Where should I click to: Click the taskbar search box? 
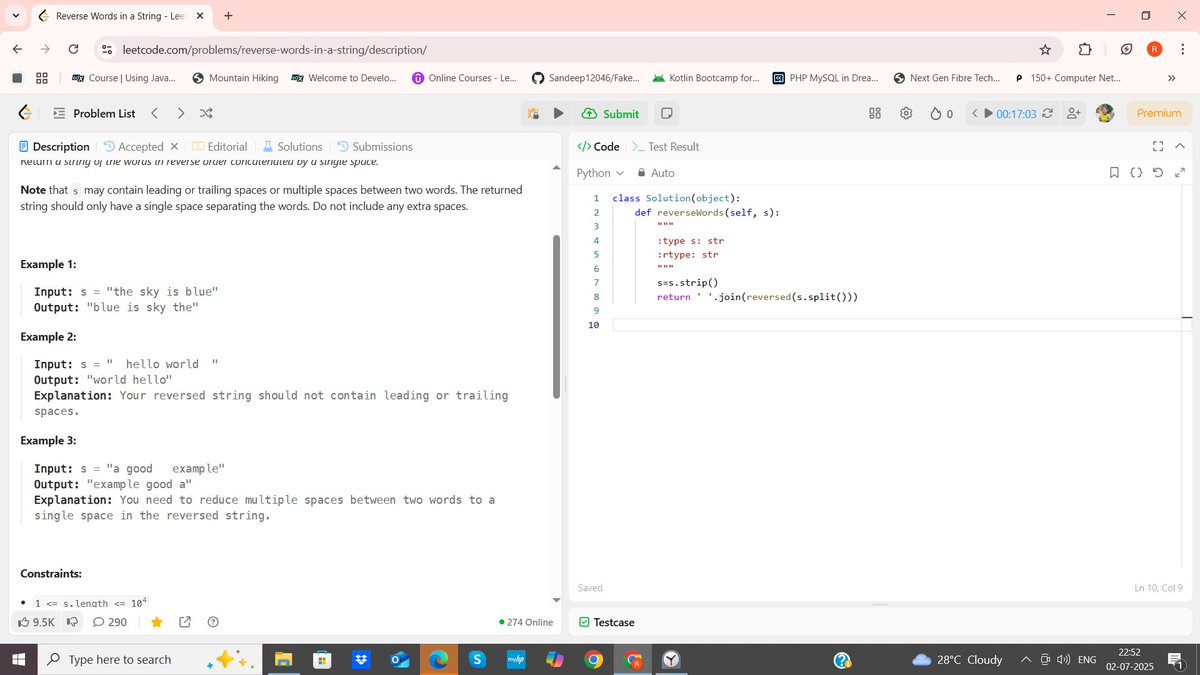[151, 659]
